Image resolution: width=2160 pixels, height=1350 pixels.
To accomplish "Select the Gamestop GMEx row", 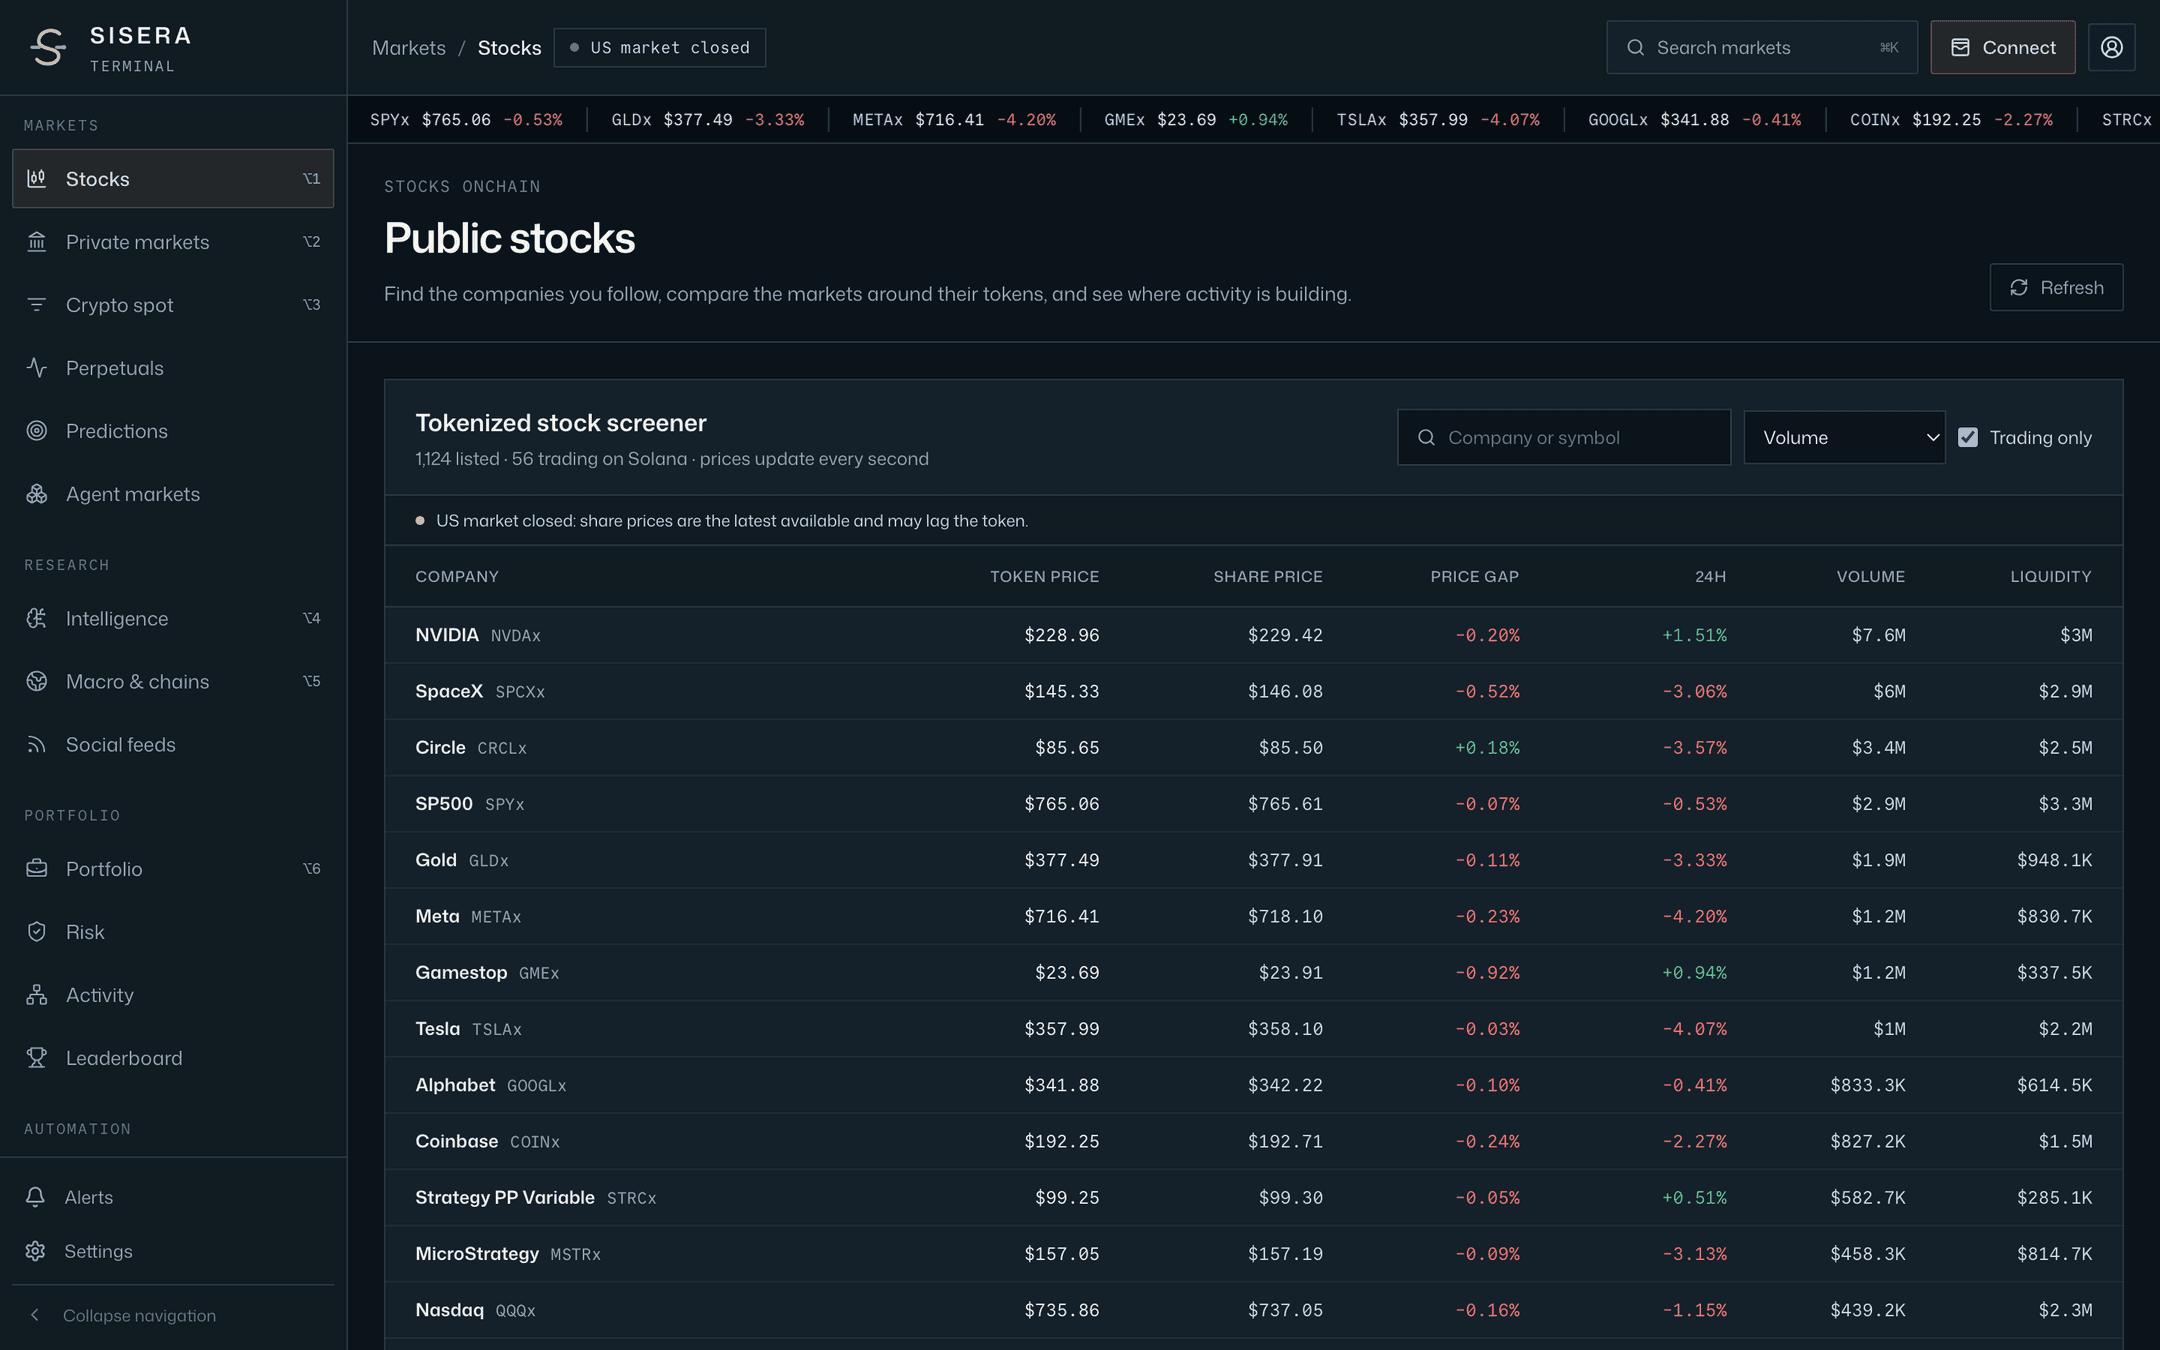I will tap(1253, 972).
